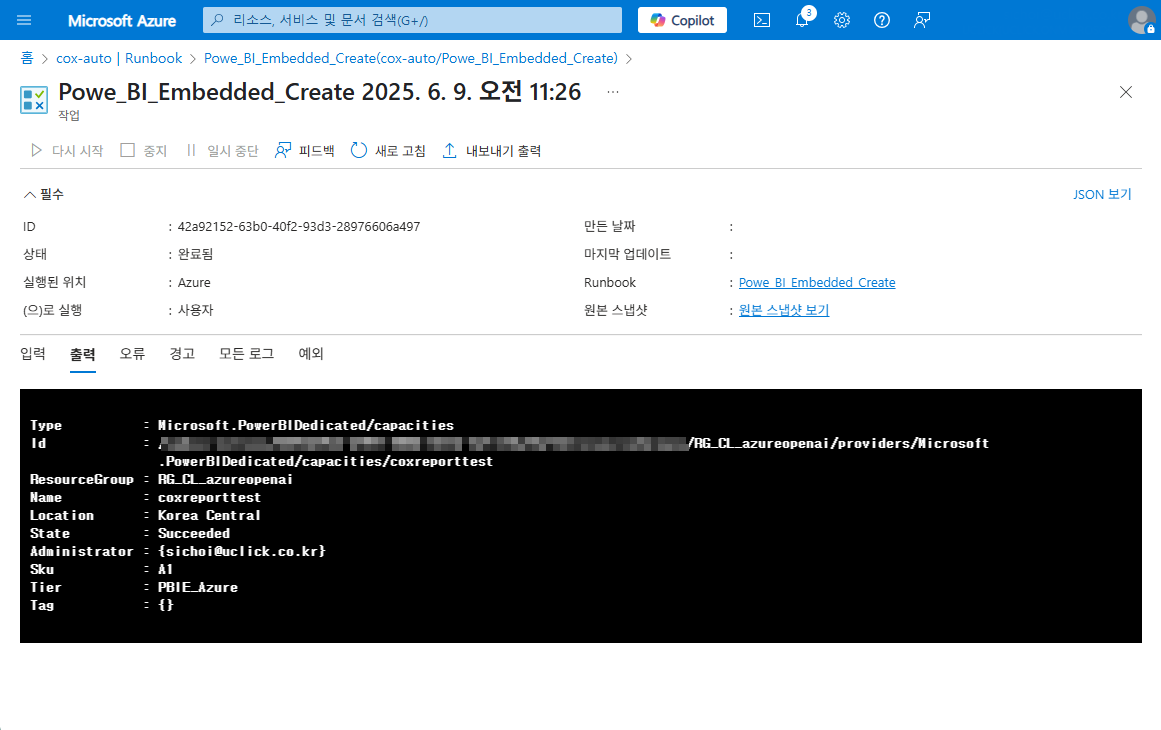1161x730 pixels.
Task: Click output Sku value A1
Action: [x=165, y=569]
